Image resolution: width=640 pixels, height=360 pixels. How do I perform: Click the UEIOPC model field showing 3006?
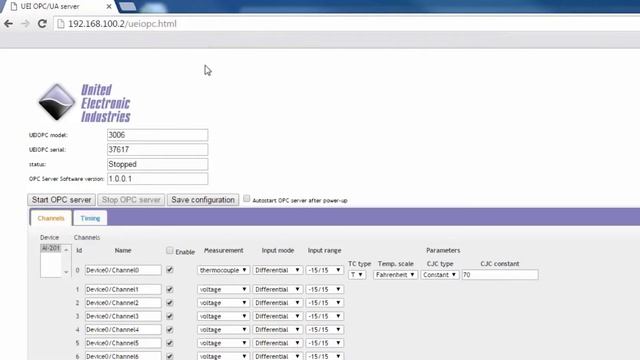158,135
